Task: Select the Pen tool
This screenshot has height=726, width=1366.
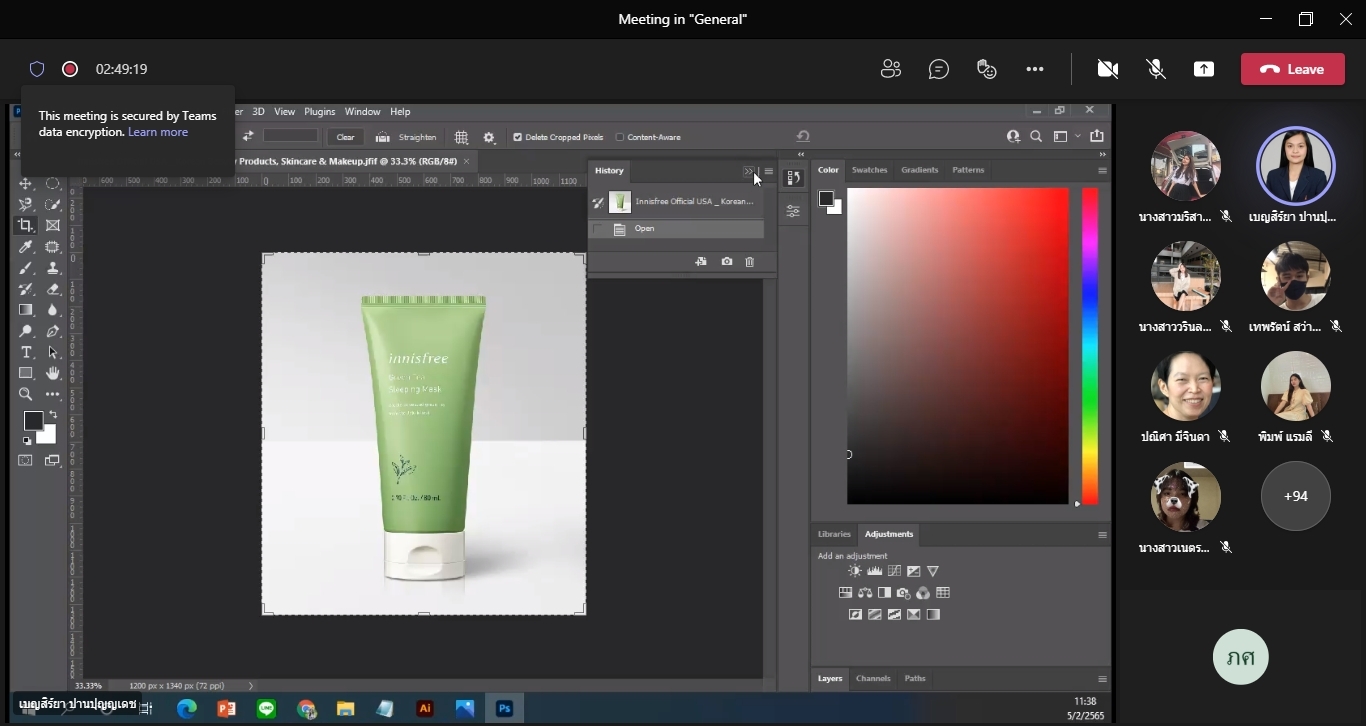Action: pos(53,331)
